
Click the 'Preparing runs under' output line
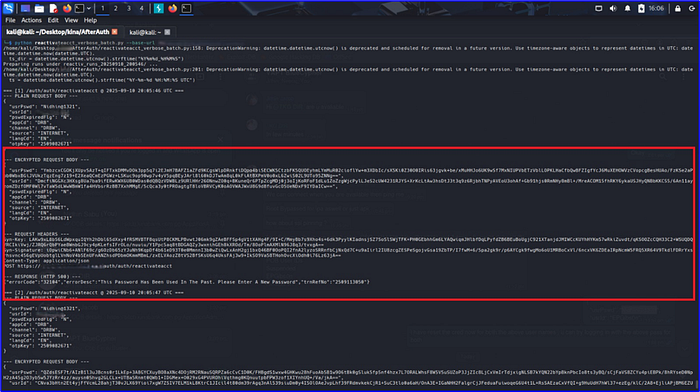tap(80, 64)
